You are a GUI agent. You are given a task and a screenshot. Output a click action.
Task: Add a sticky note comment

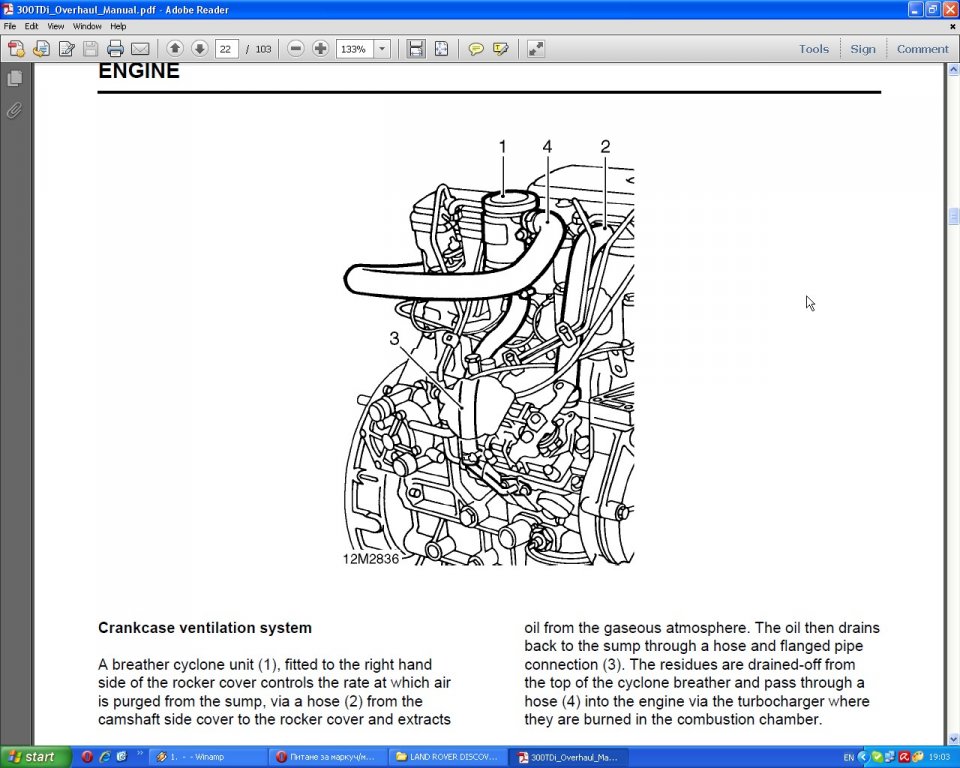pos(476,49)
